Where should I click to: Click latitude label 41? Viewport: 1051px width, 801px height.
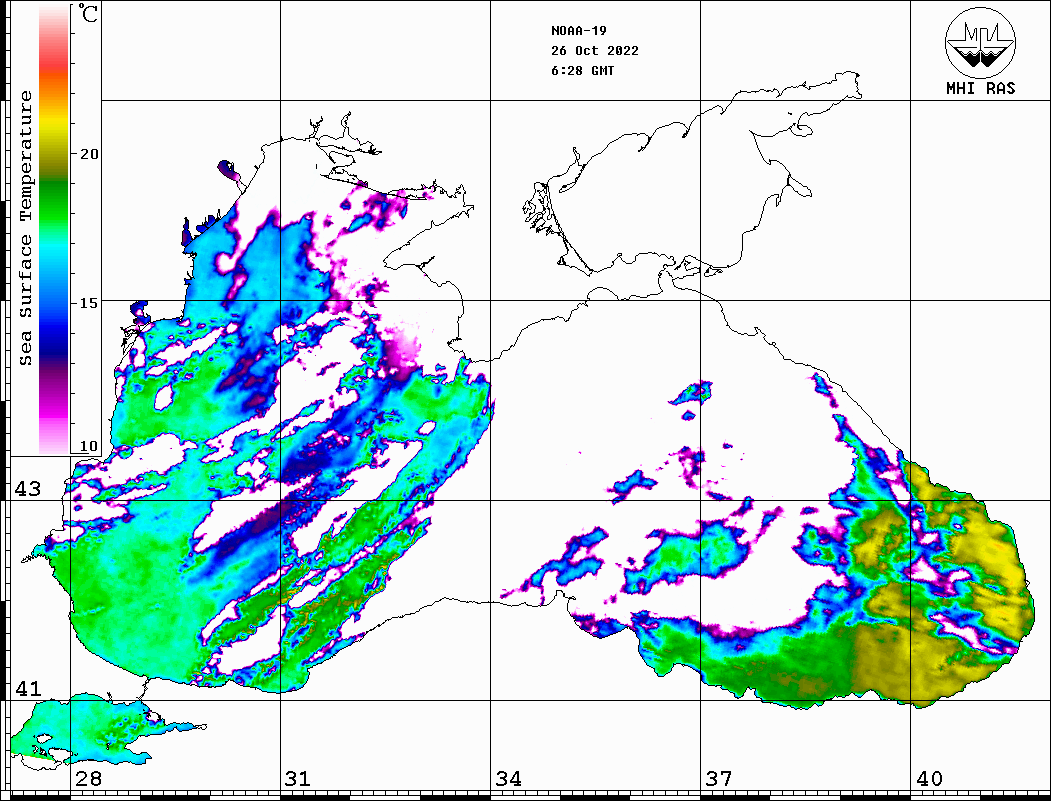27,689
